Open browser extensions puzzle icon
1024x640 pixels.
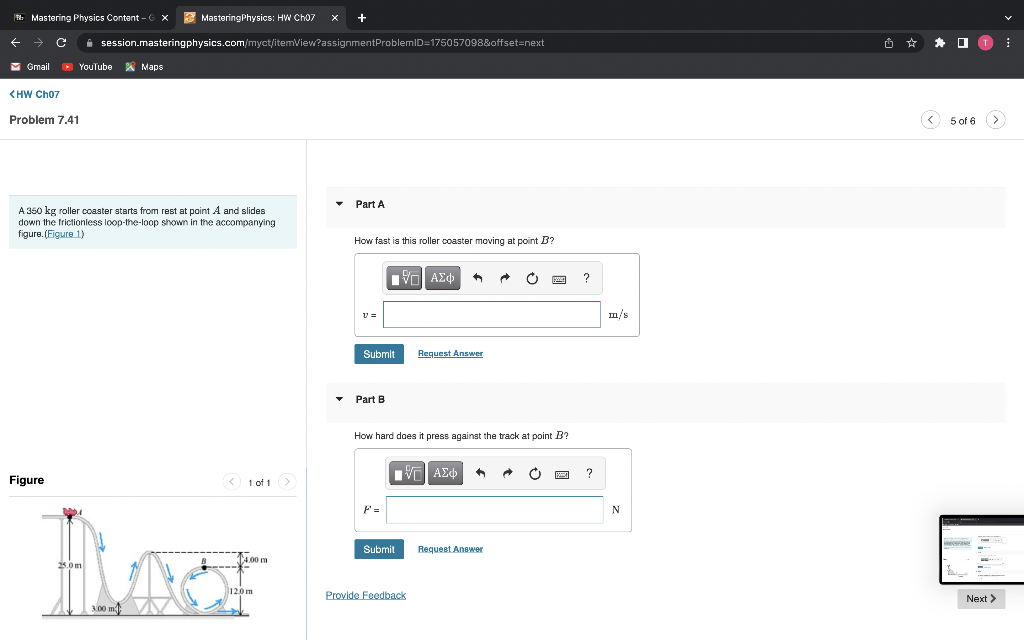[940, 43]
